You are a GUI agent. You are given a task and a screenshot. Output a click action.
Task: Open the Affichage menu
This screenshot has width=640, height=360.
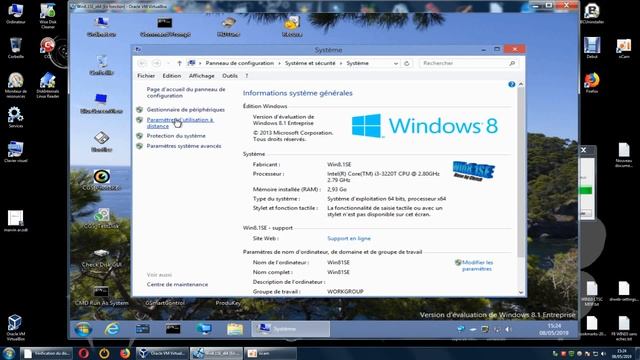(201, 76)
